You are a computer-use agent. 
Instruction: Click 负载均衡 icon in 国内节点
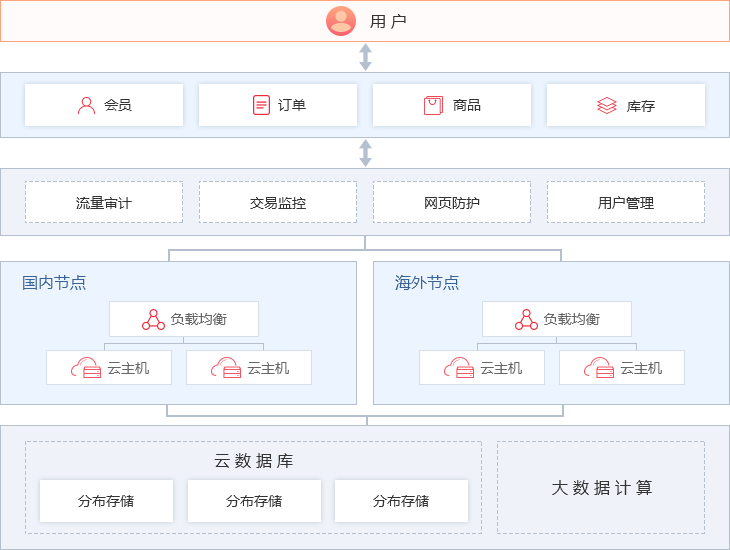click(x=153, y=319)
